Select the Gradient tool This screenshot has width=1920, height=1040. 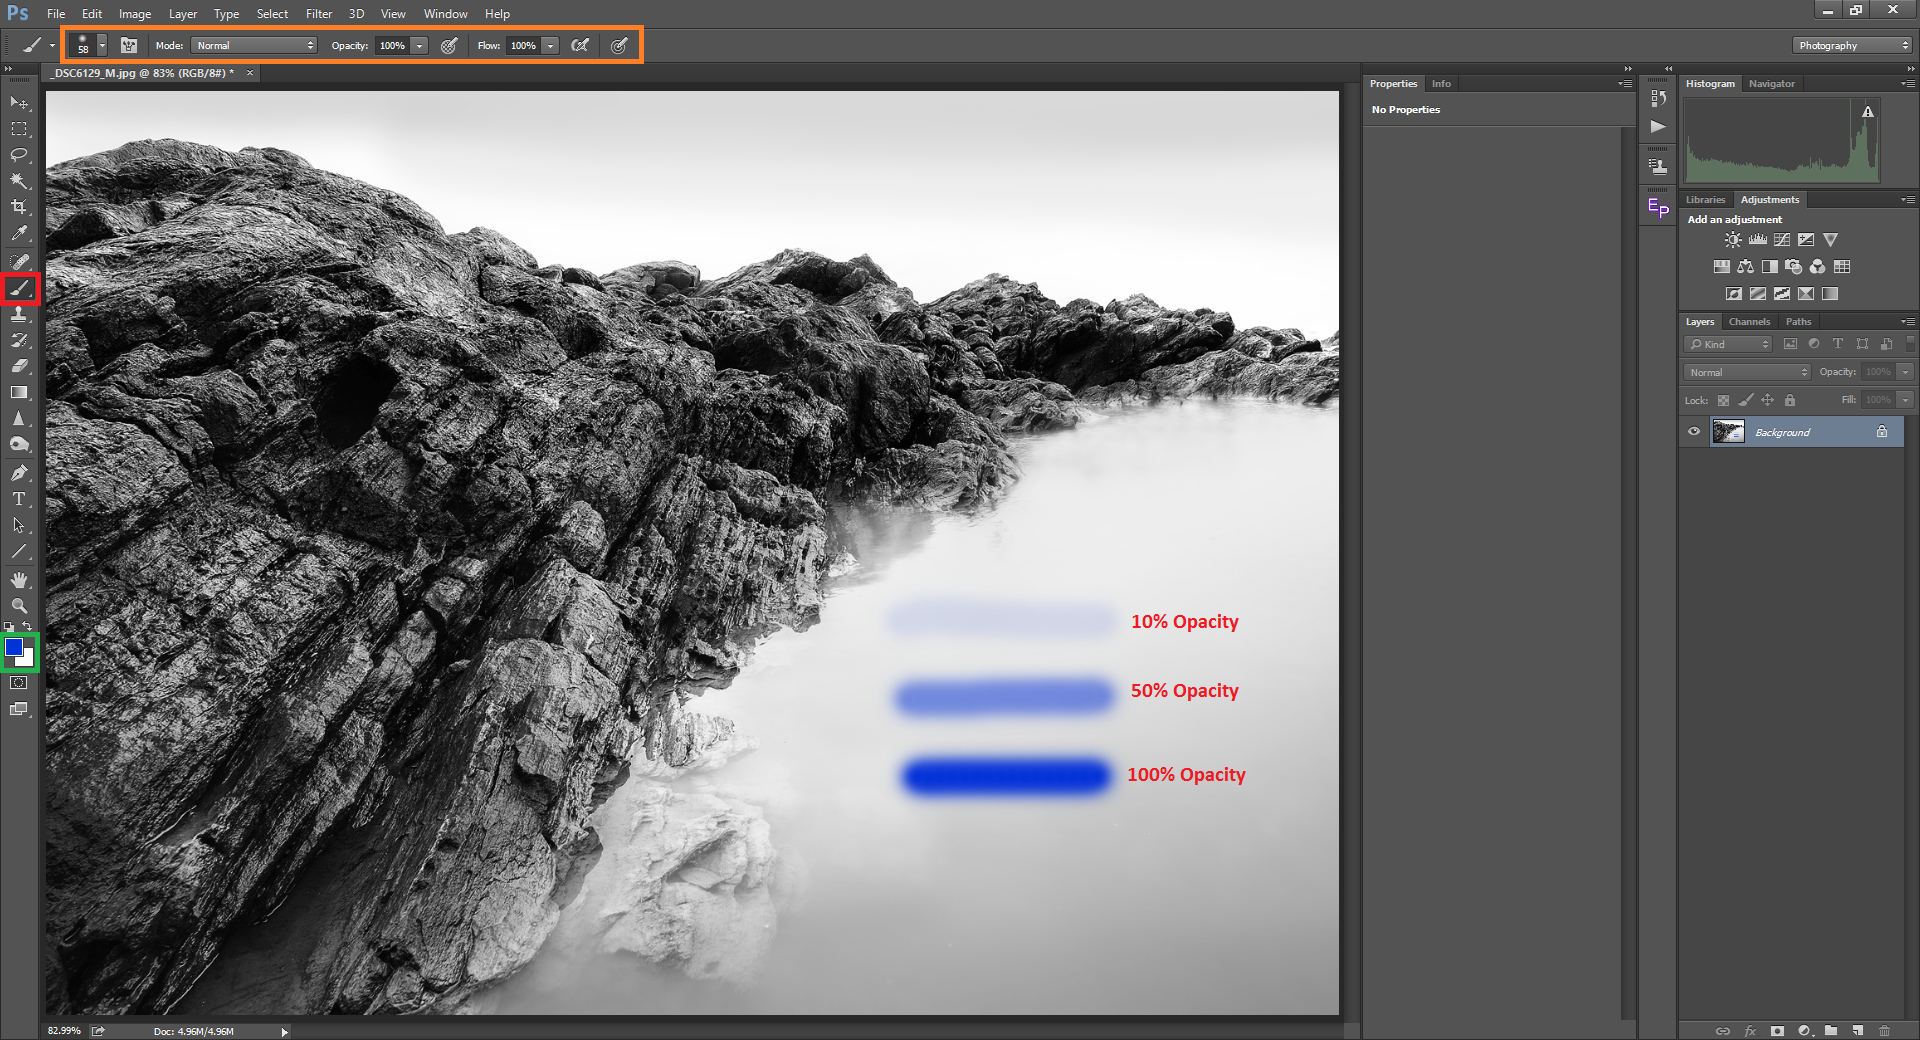pyautogui.click(x=19, y=392)
